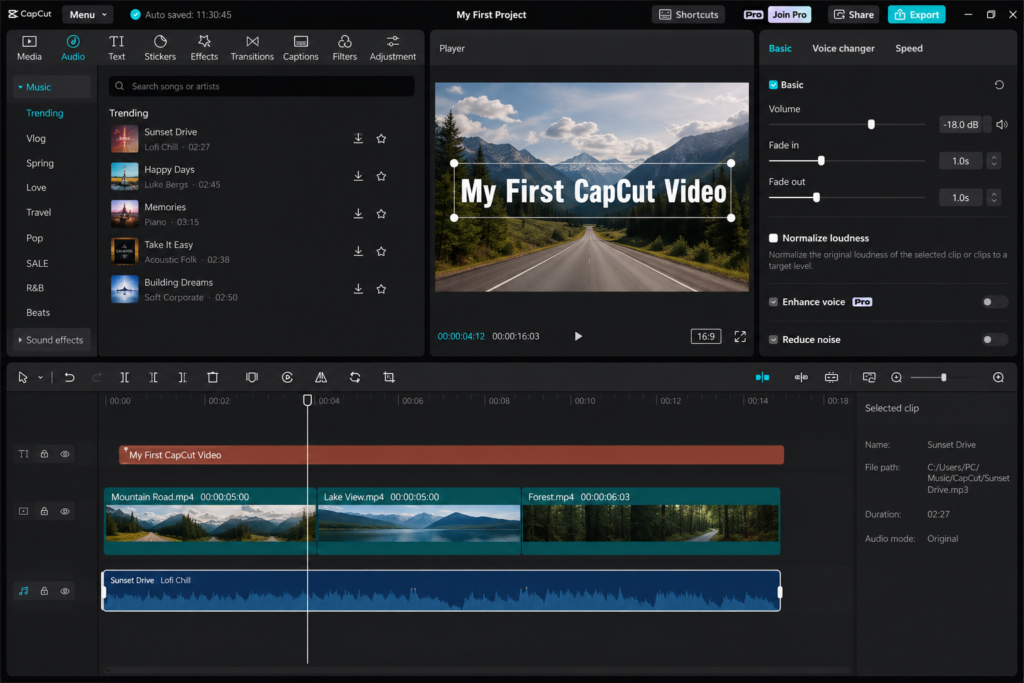Click the Reduce noise checkbox
The image size is (1024, 683).
[773, 340]
